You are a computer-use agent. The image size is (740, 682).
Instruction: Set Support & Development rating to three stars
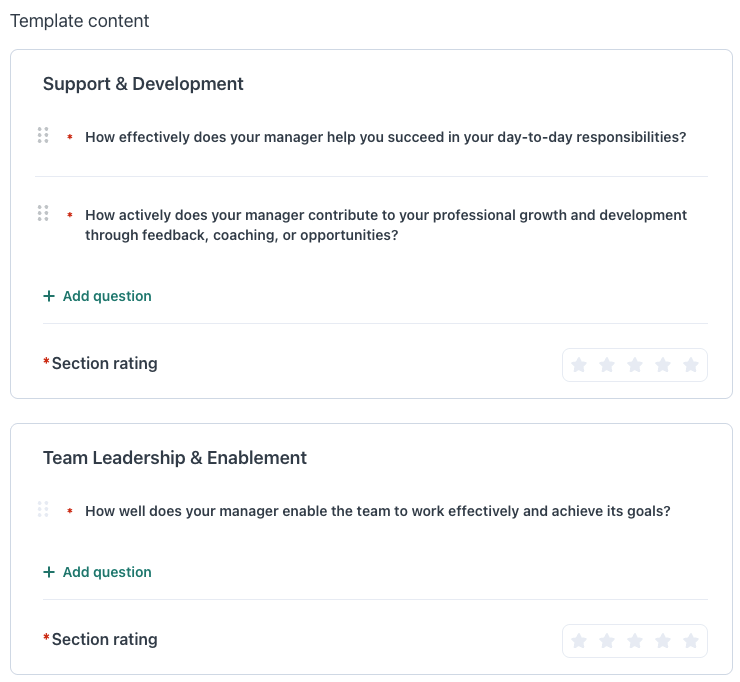tap(635, 365)
